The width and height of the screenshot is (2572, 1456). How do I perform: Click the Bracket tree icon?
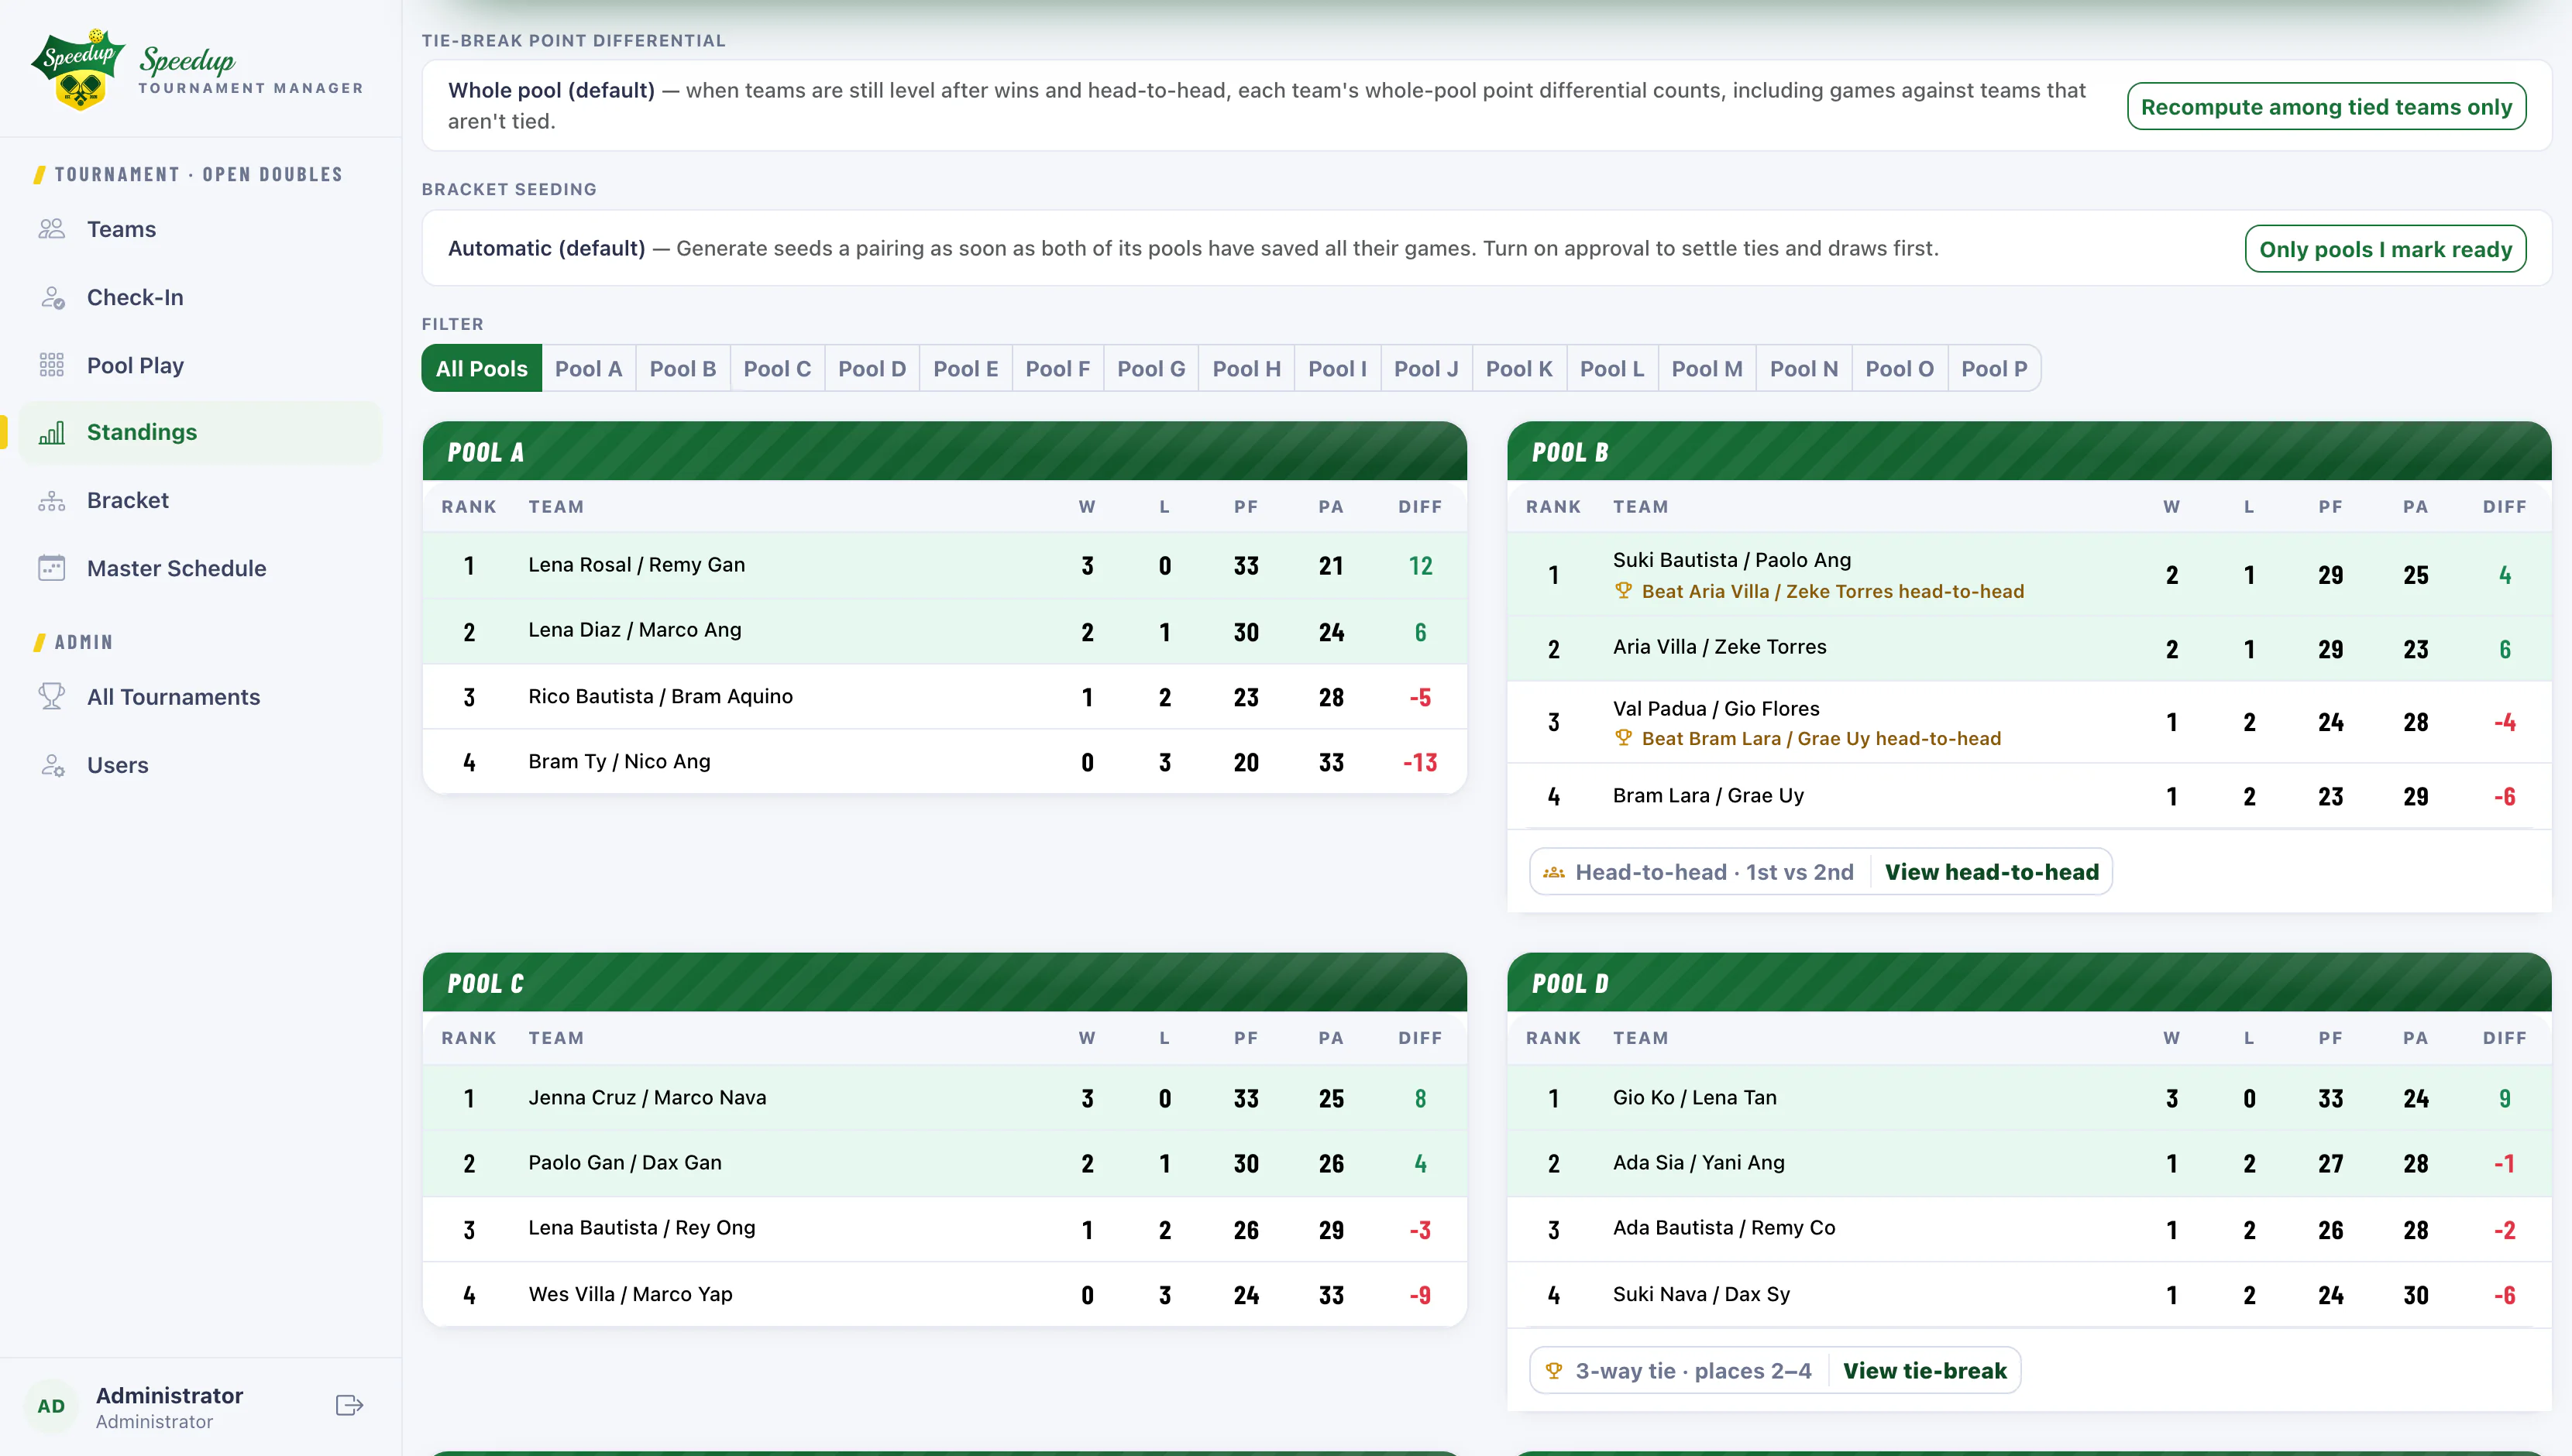coord(52,500)
